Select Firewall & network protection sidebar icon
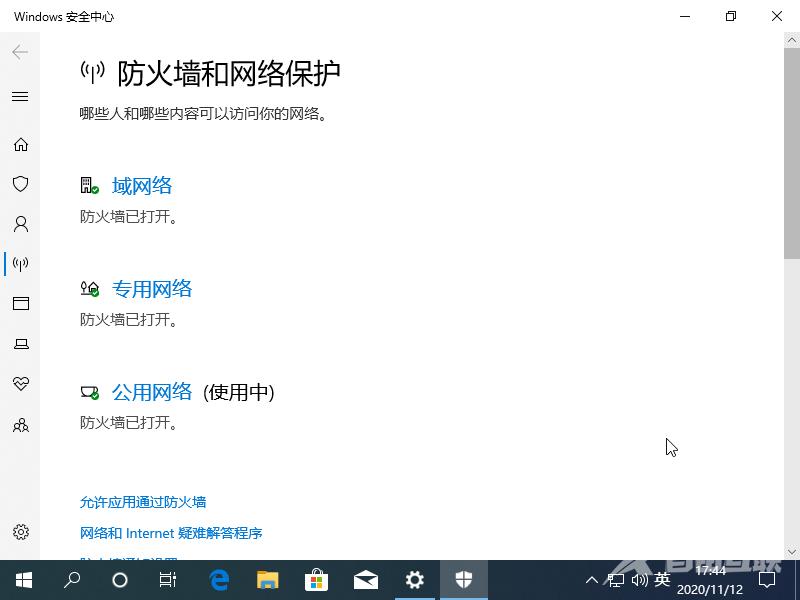800x600 pixels. pyautogui.click(x=20, y=264)
